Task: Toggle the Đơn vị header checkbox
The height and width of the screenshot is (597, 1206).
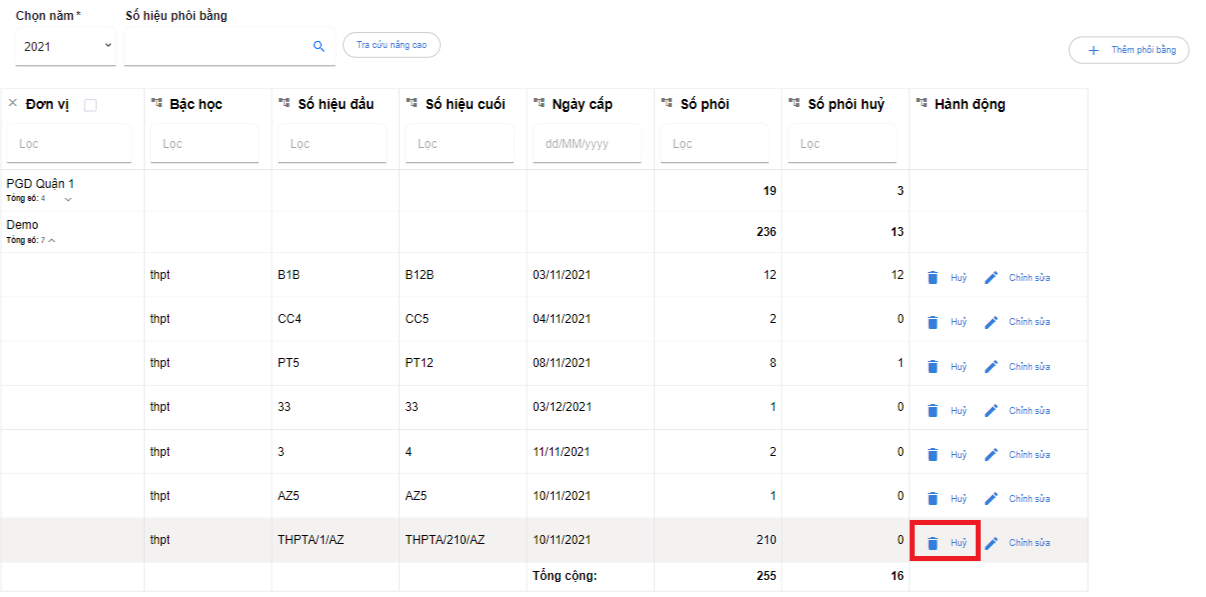Action: point(91,105)
